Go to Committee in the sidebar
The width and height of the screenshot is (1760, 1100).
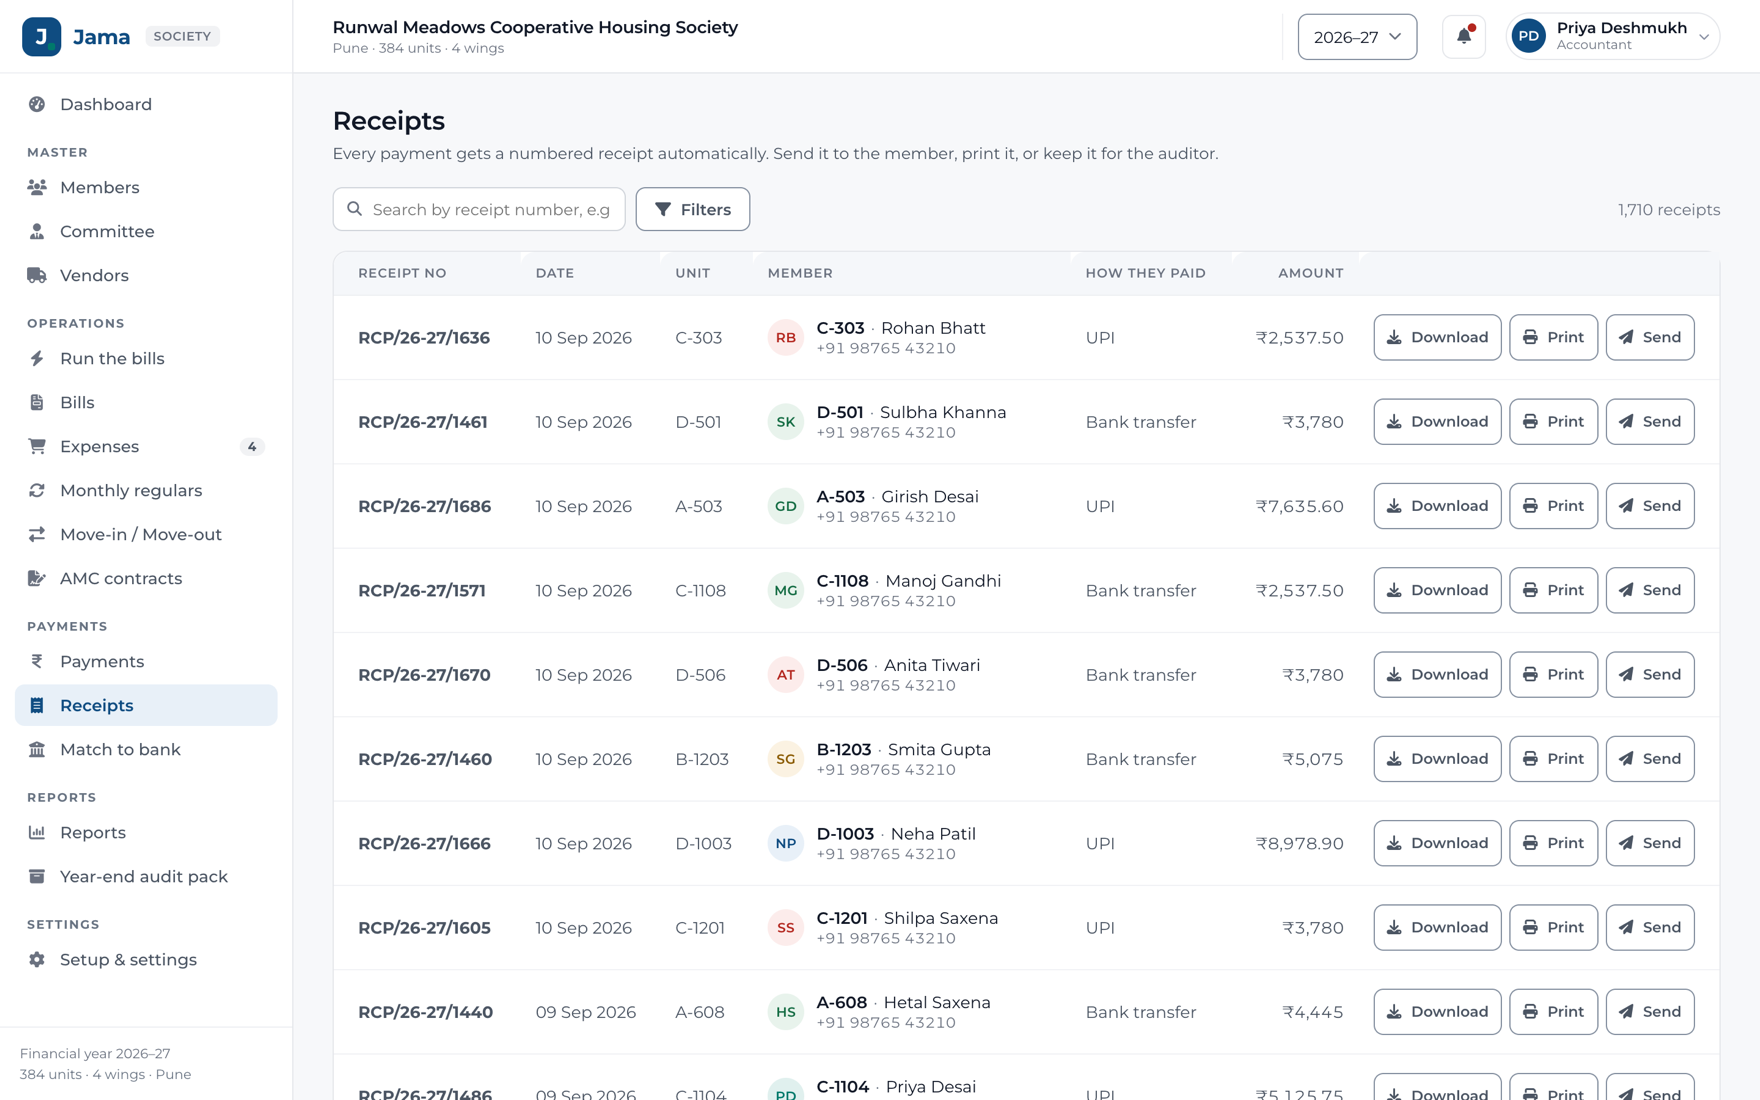click(146, 231)
